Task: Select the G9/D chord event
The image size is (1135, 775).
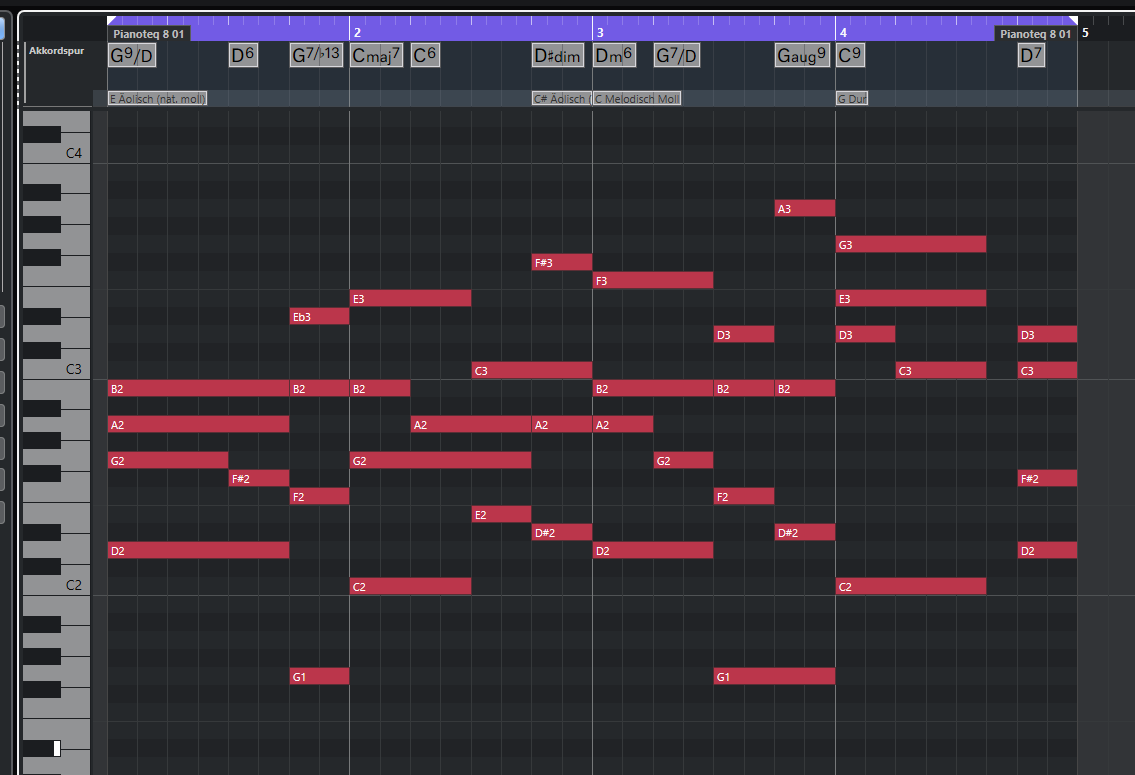Action: (132, 56)
